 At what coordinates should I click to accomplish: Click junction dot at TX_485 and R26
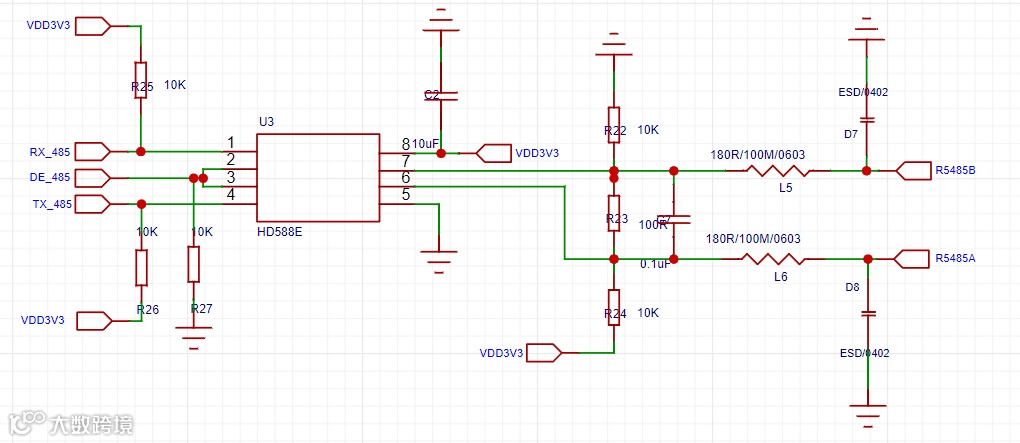click(141, 204)
